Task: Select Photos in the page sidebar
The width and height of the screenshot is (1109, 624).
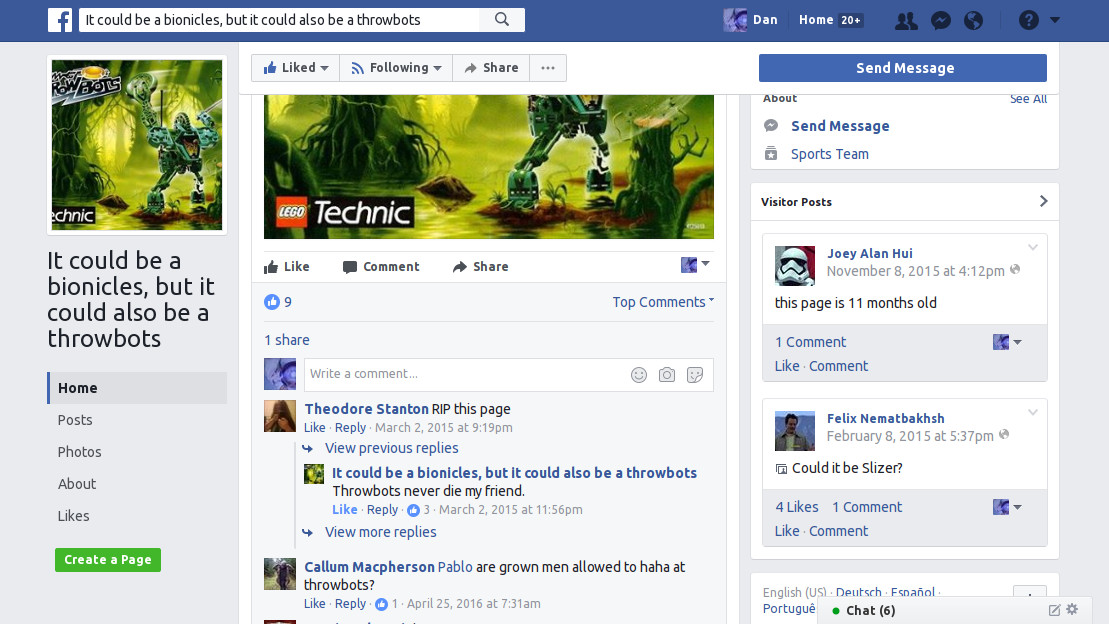Action: click(x=79, y=452)
